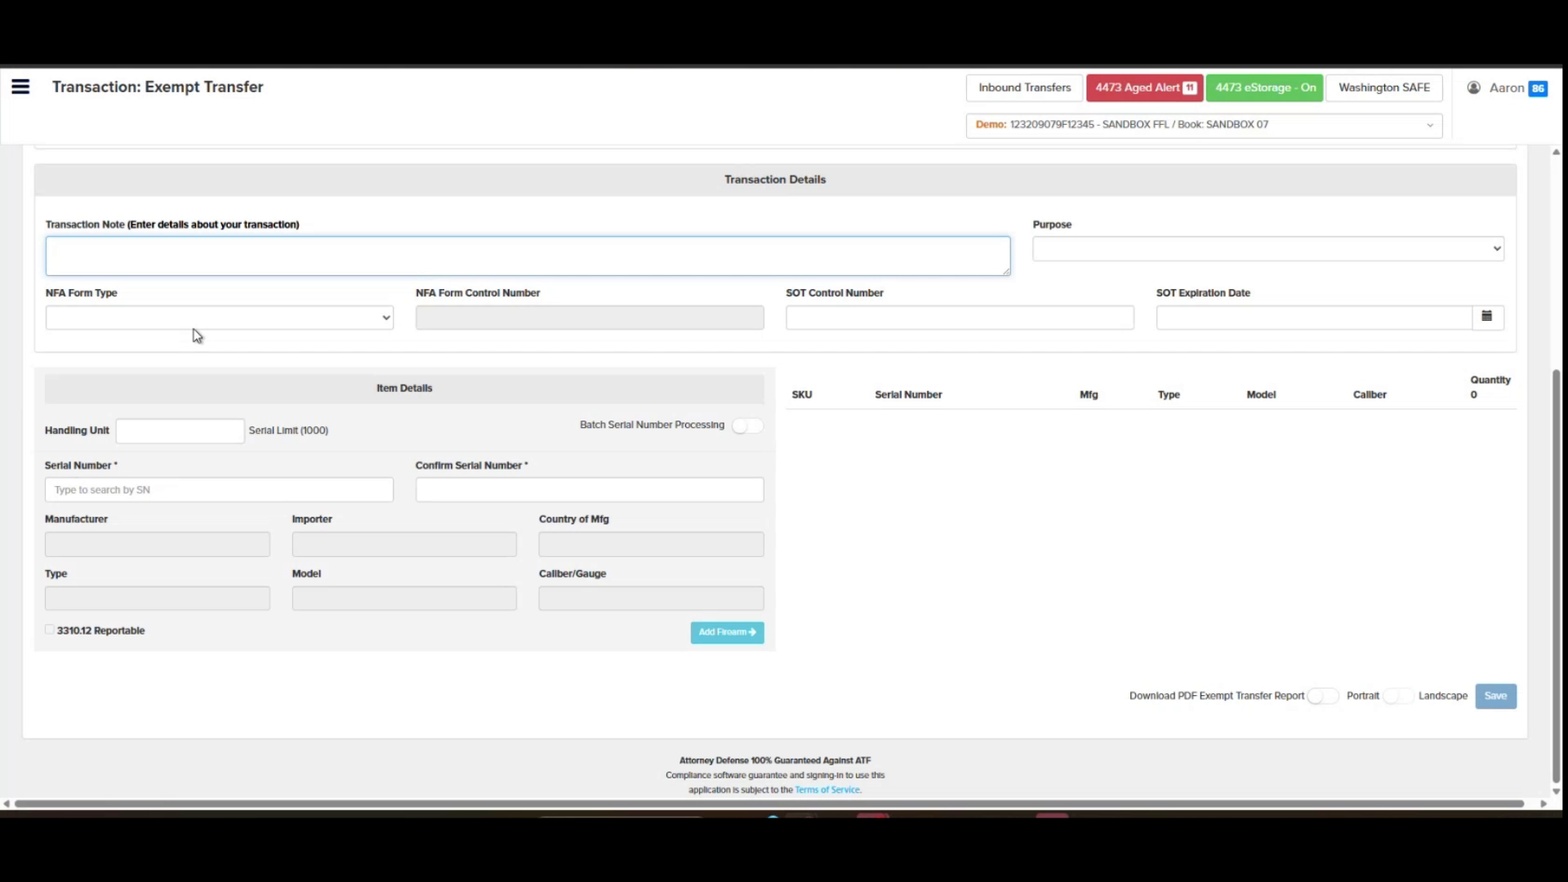
Task: Click the 86 badge next to Aaron
Action: [1538, 88]
